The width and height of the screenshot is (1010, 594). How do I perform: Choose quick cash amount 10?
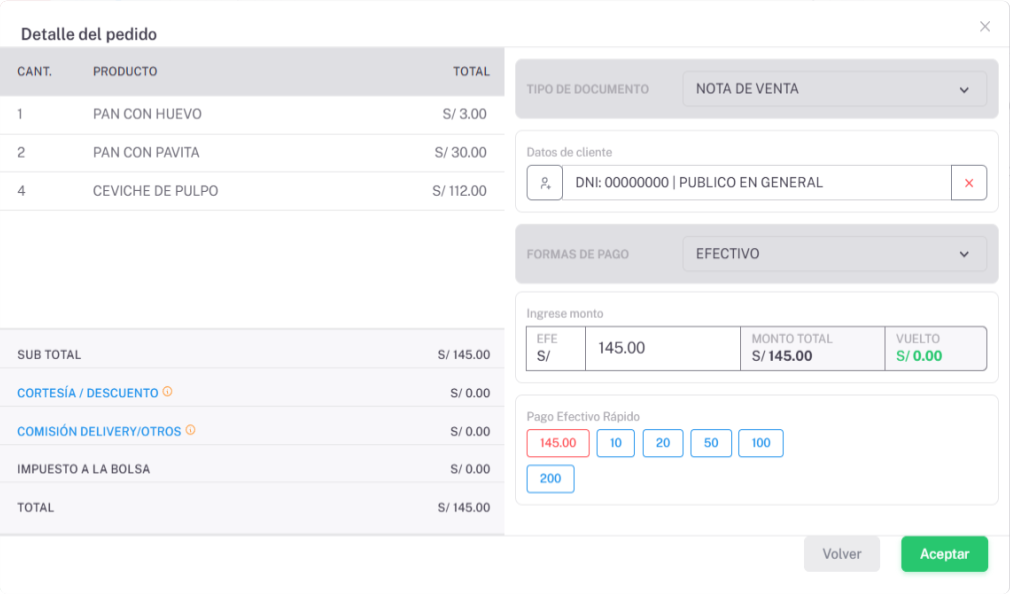point(616,443)
